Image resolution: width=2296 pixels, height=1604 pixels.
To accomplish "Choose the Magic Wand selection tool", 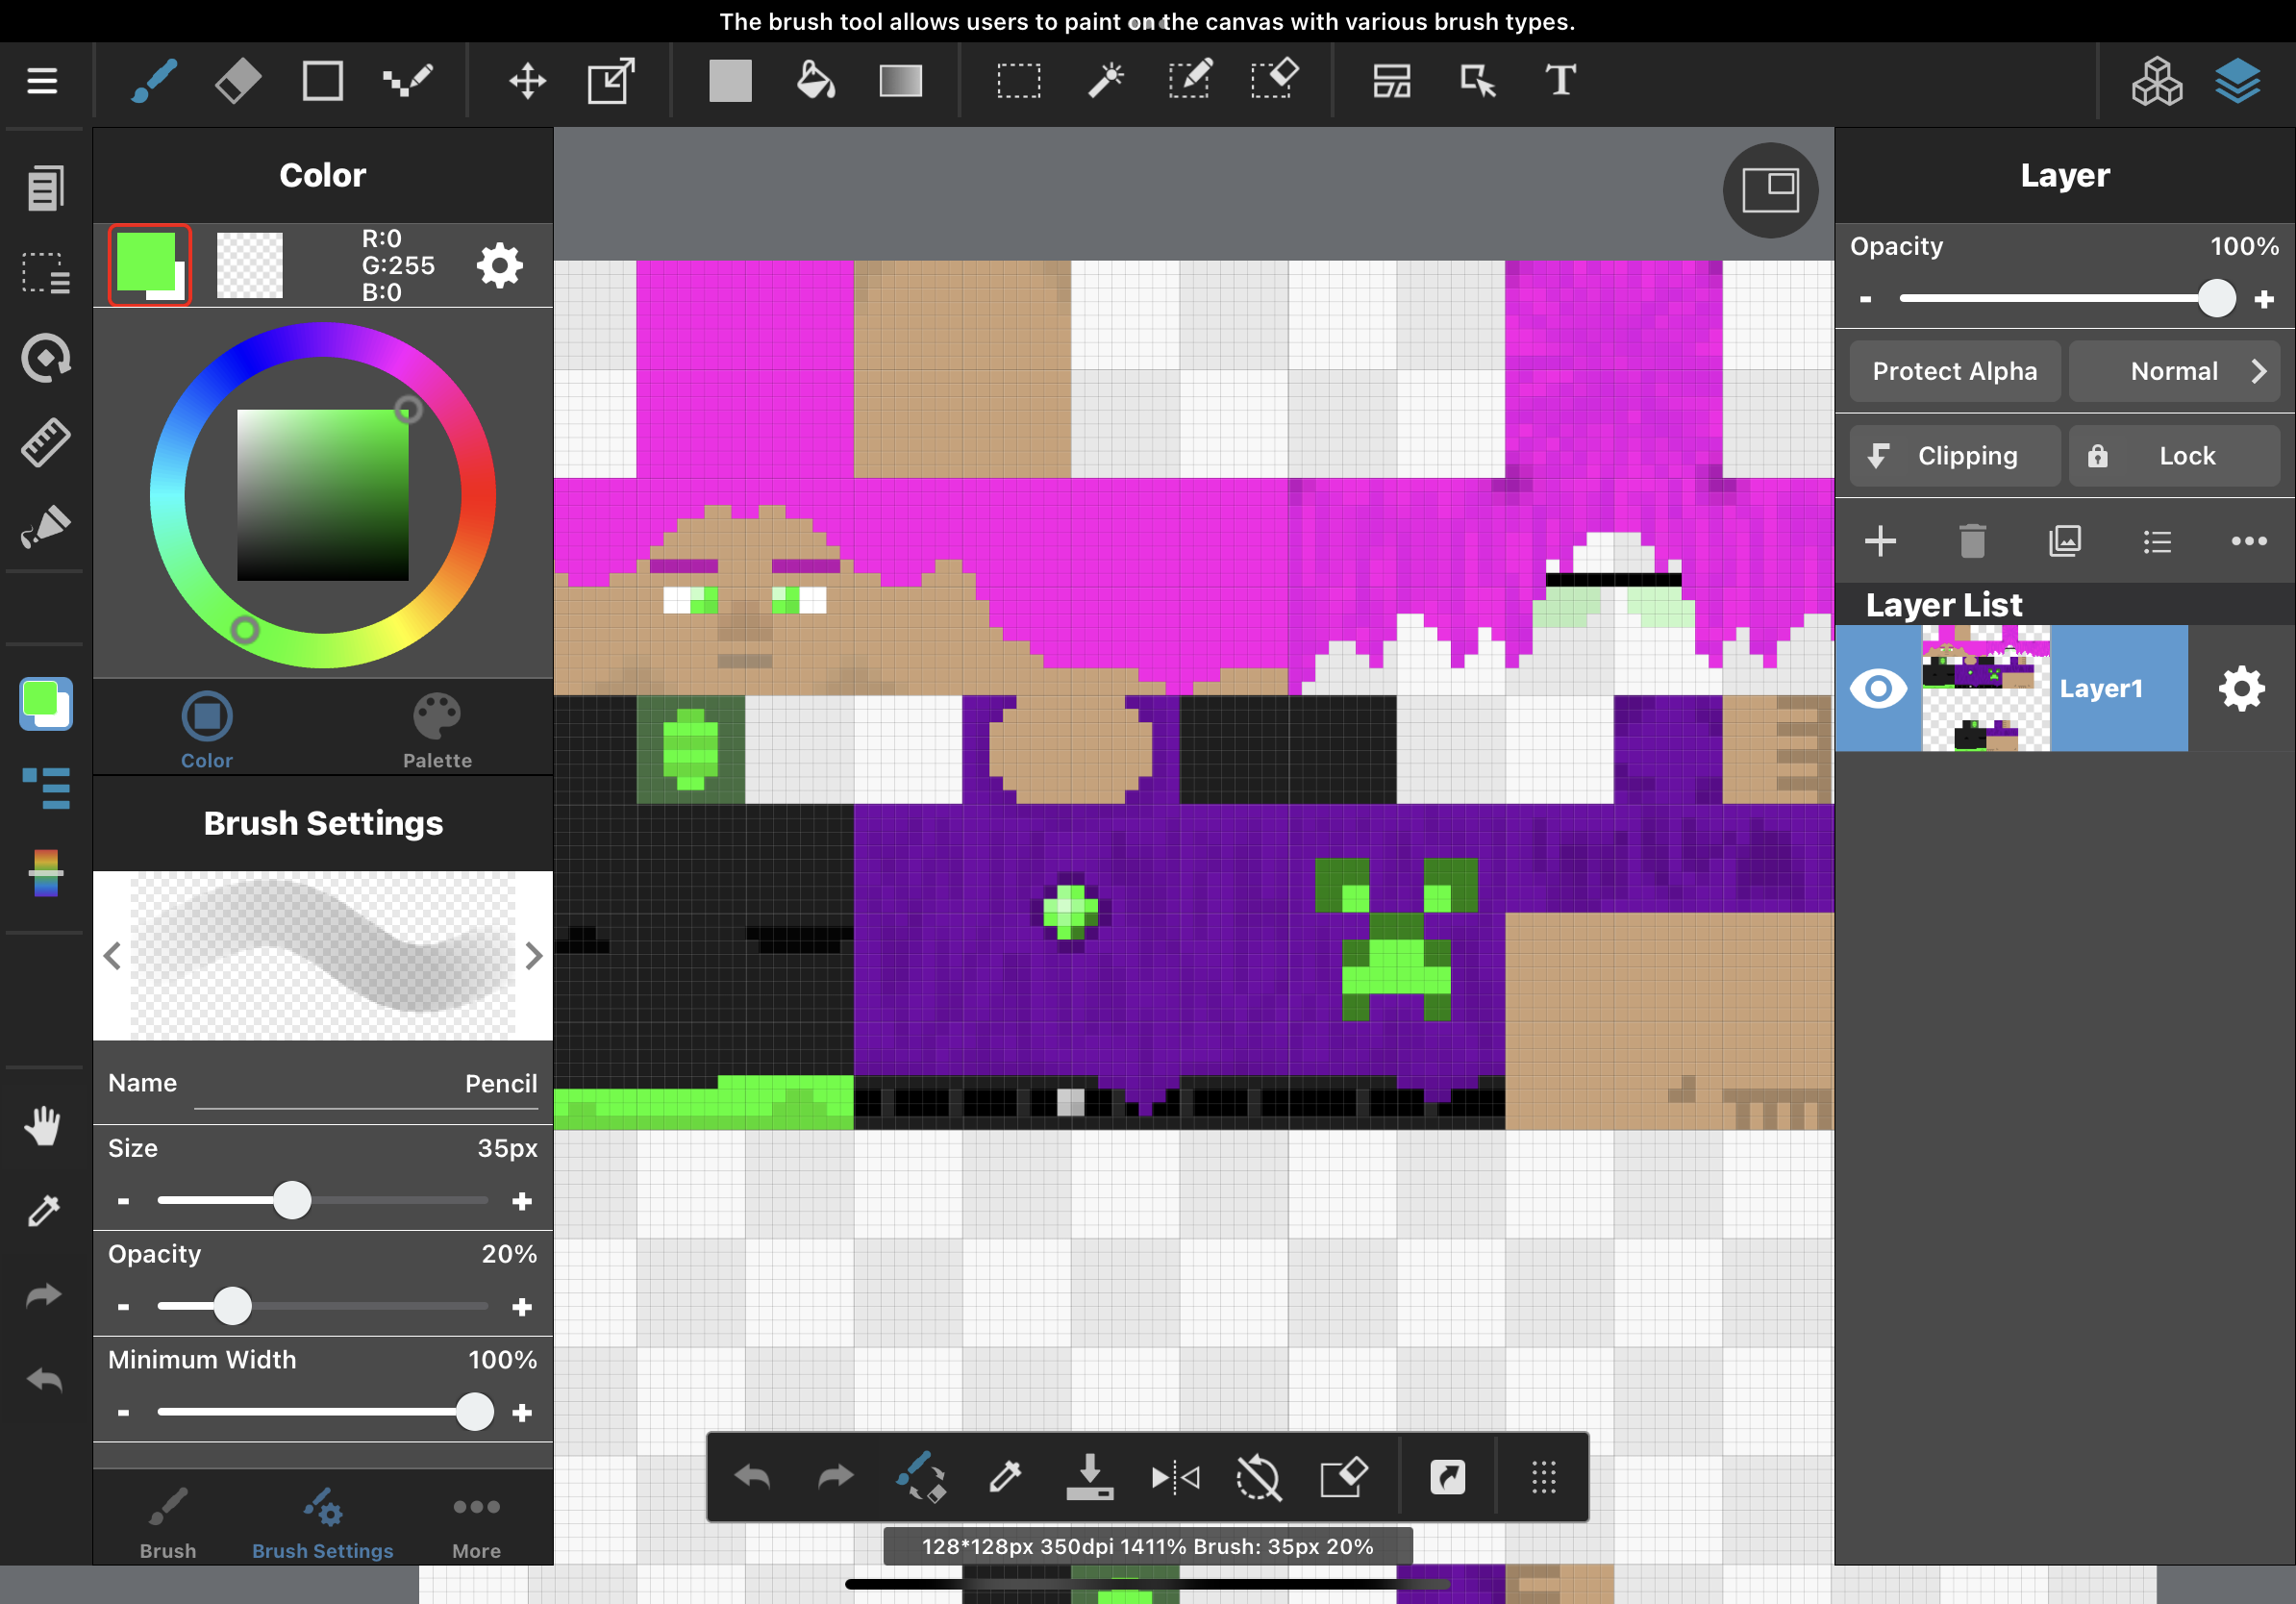I will pos(1106,81).
